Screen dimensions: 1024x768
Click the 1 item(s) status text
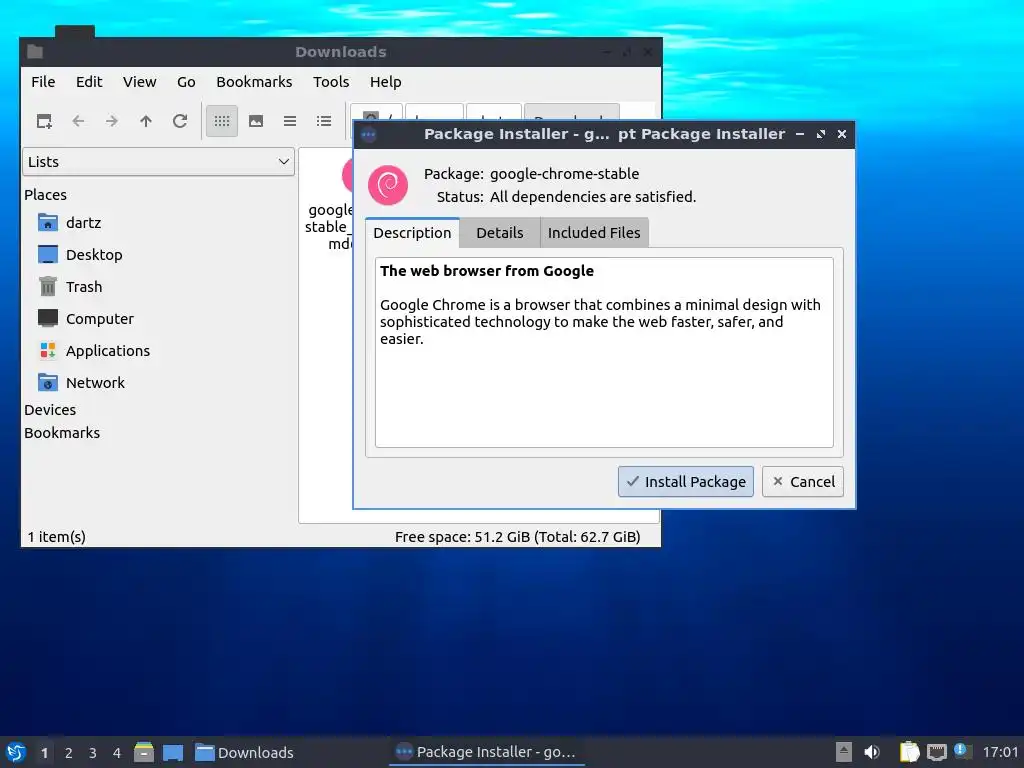[x=56, y=537]
